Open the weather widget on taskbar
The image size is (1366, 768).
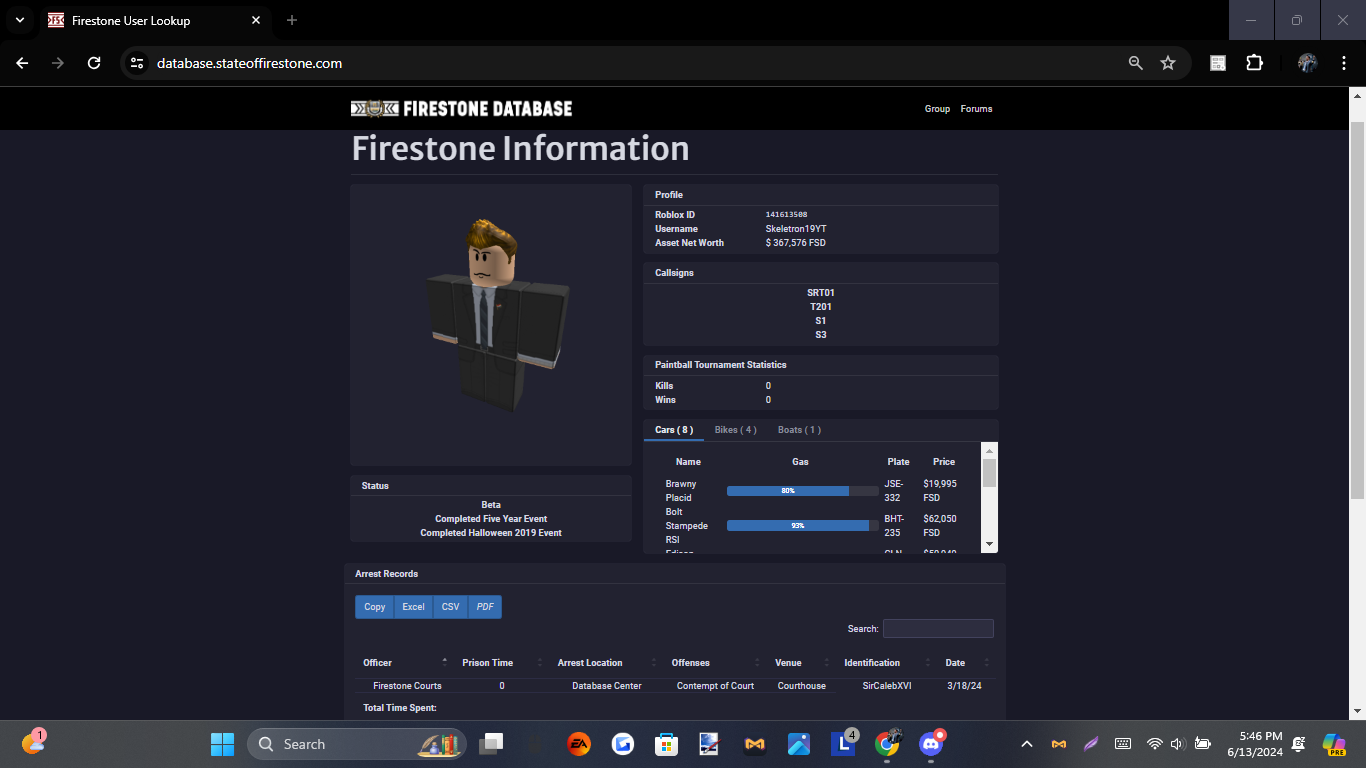pyautogui.click(x=33, y=743)
